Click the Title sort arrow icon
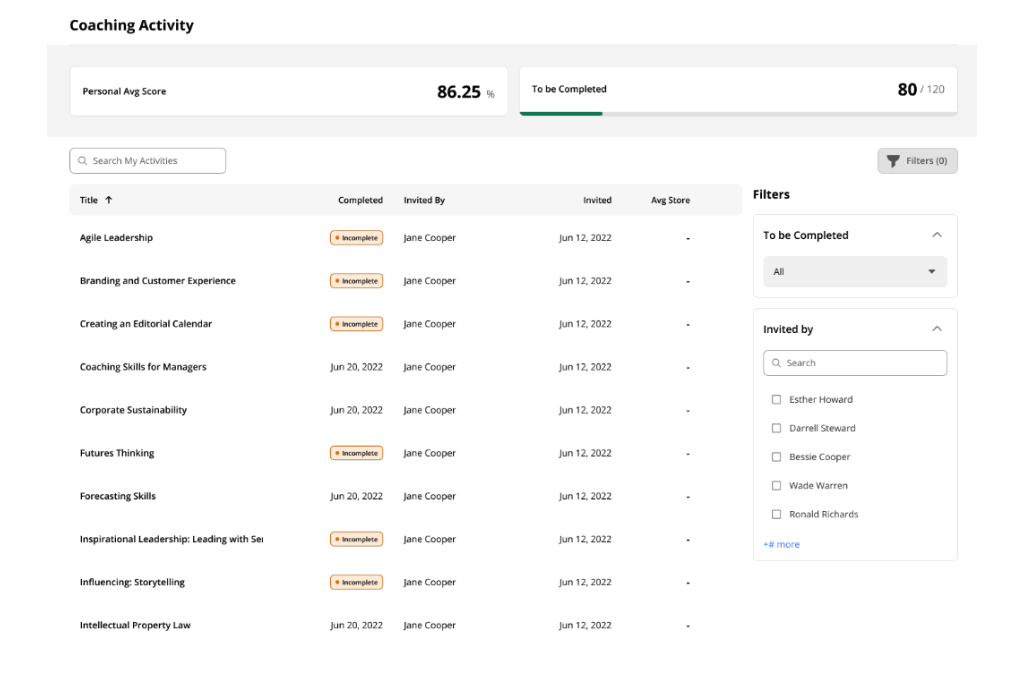This screenshot has height=674, width=1032. point(109,199)
